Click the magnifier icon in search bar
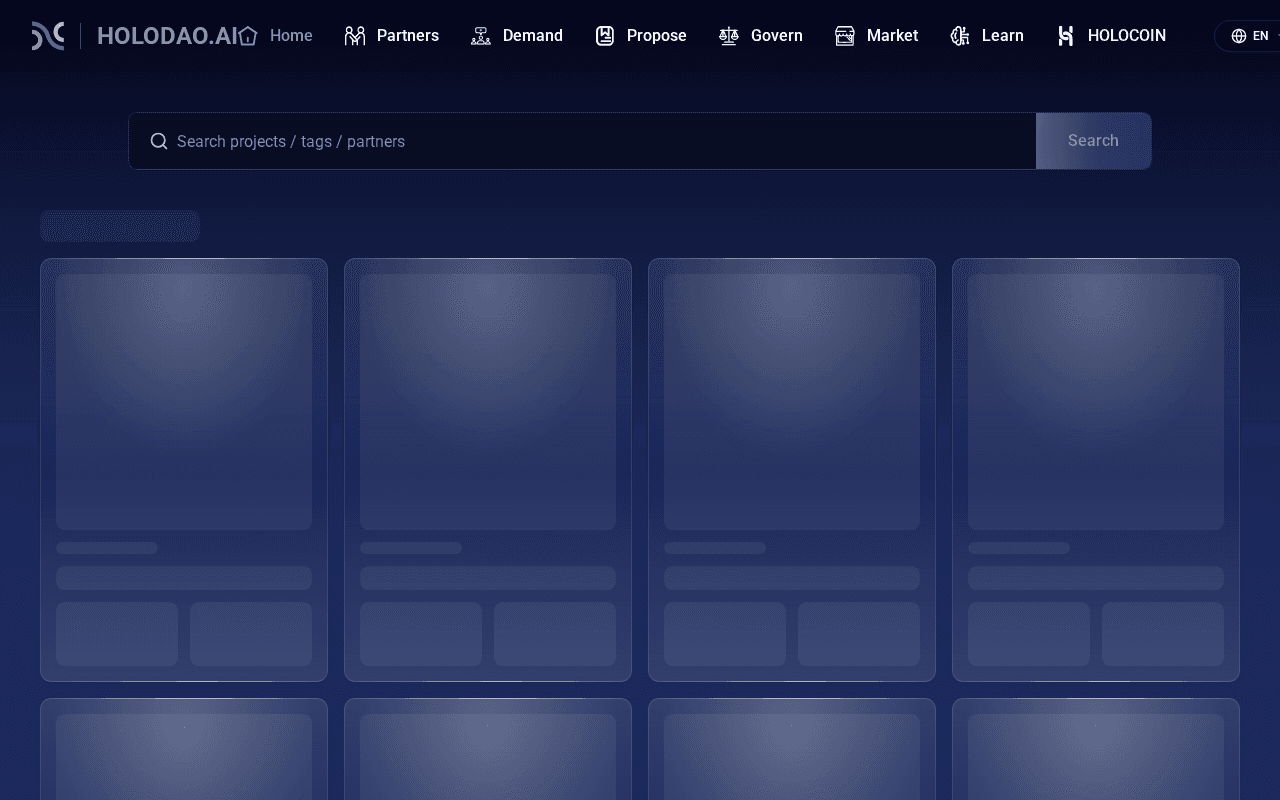The image size is (1280, 800). [159, 141]
